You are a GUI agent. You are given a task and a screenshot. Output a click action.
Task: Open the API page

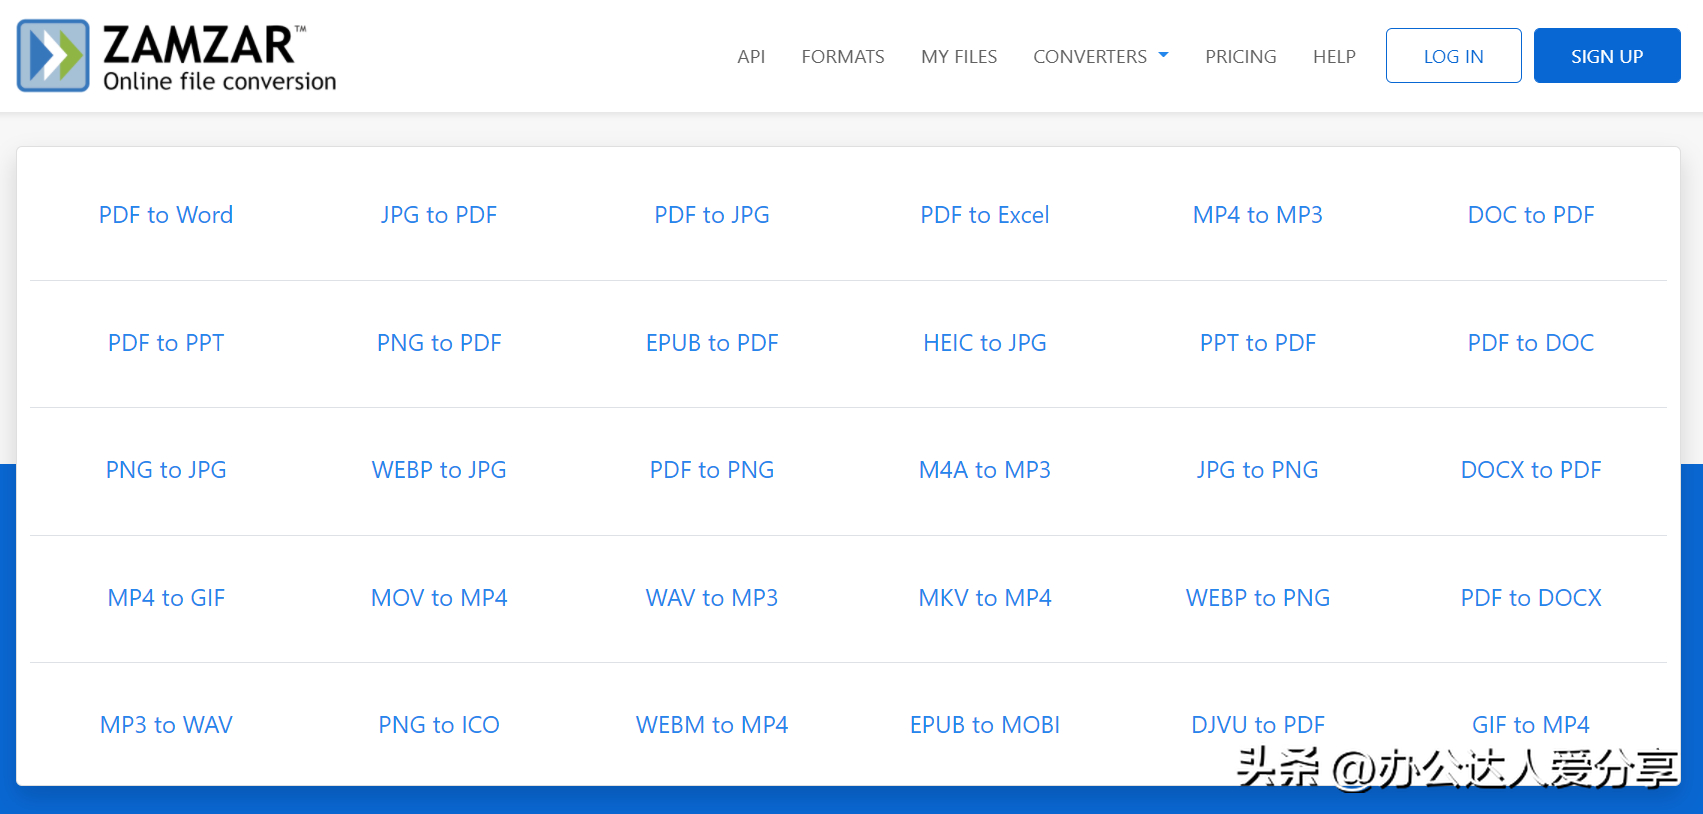751,57
